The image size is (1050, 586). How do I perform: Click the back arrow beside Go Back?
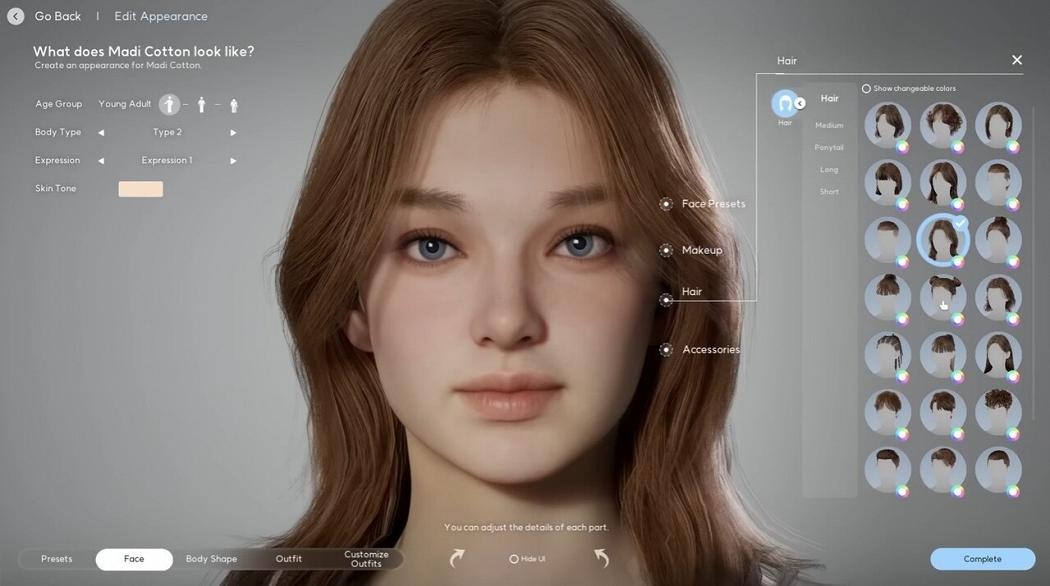click(x=13, y=15)
